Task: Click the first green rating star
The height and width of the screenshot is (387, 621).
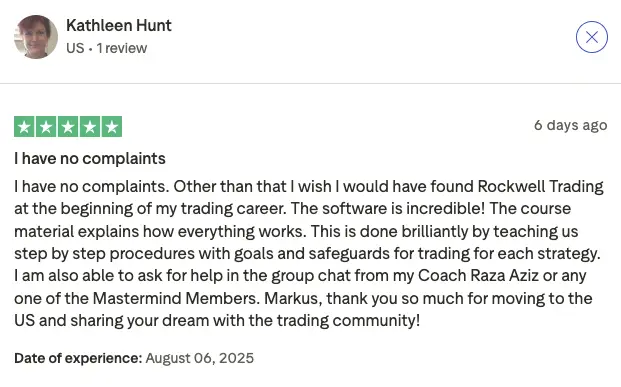Action: point(24,127)
